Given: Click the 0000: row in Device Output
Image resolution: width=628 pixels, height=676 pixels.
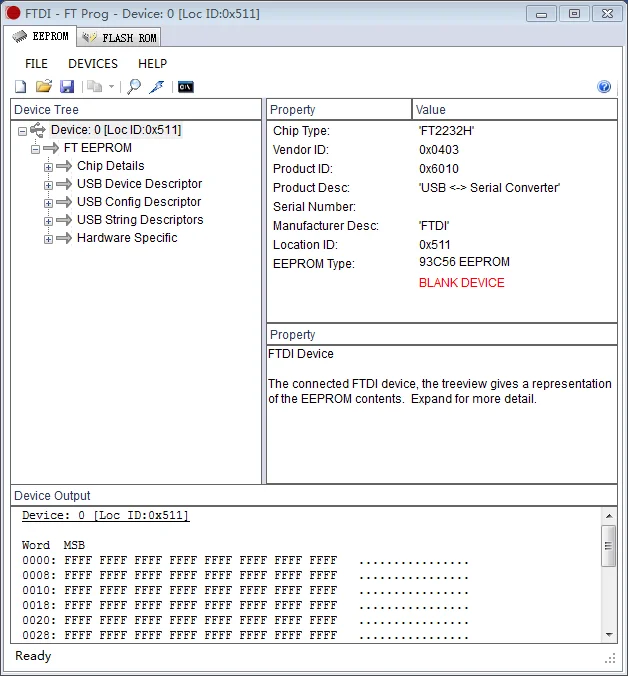Looking at the screenshot, I should click(245, 560).
